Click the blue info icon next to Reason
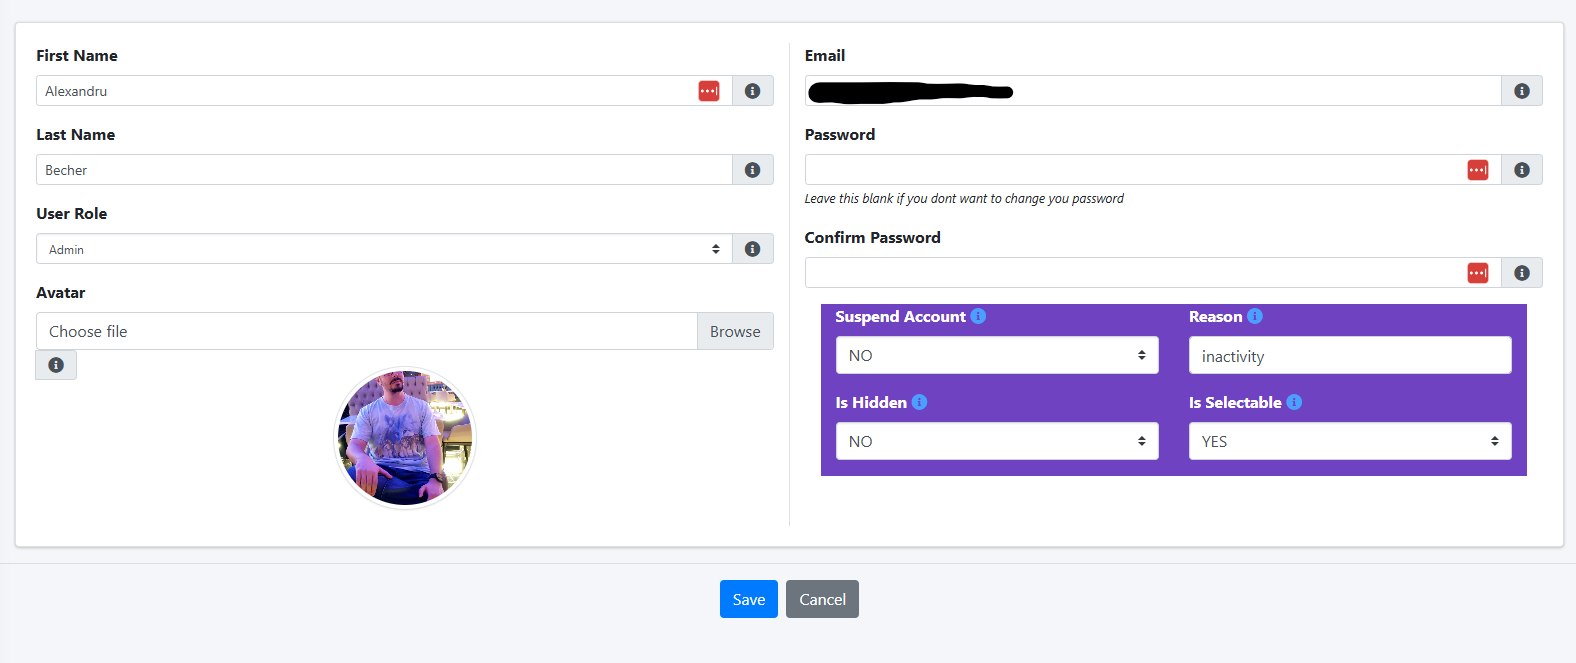This screenshot has width=1576, height=663. coord(1255,316)
